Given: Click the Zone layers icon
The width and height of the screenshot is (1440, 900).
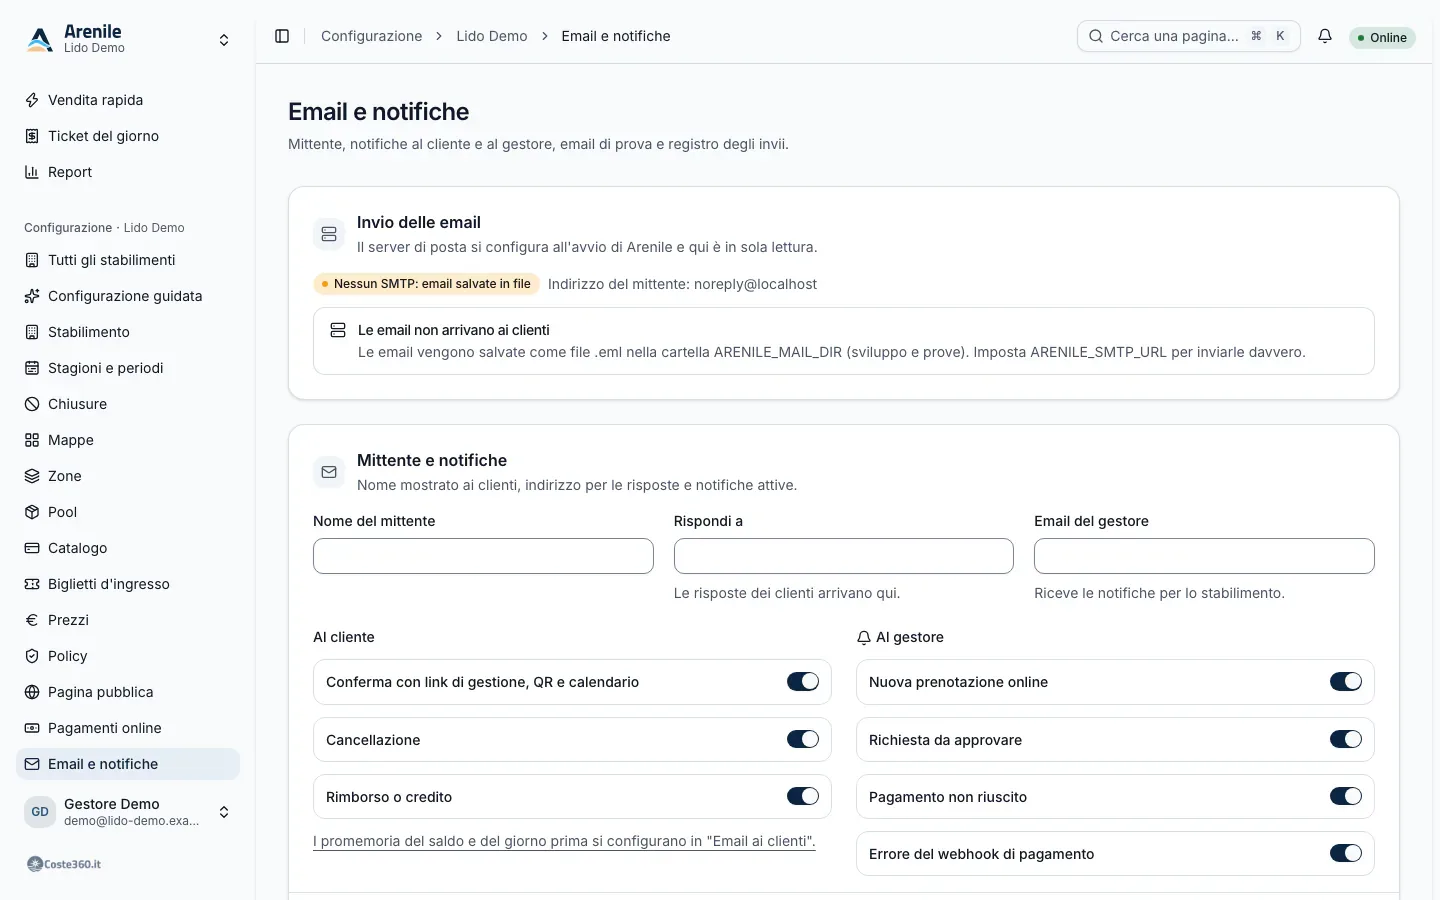Looking at the screenshot, I should pyautogui.click(x=32, y=476).
